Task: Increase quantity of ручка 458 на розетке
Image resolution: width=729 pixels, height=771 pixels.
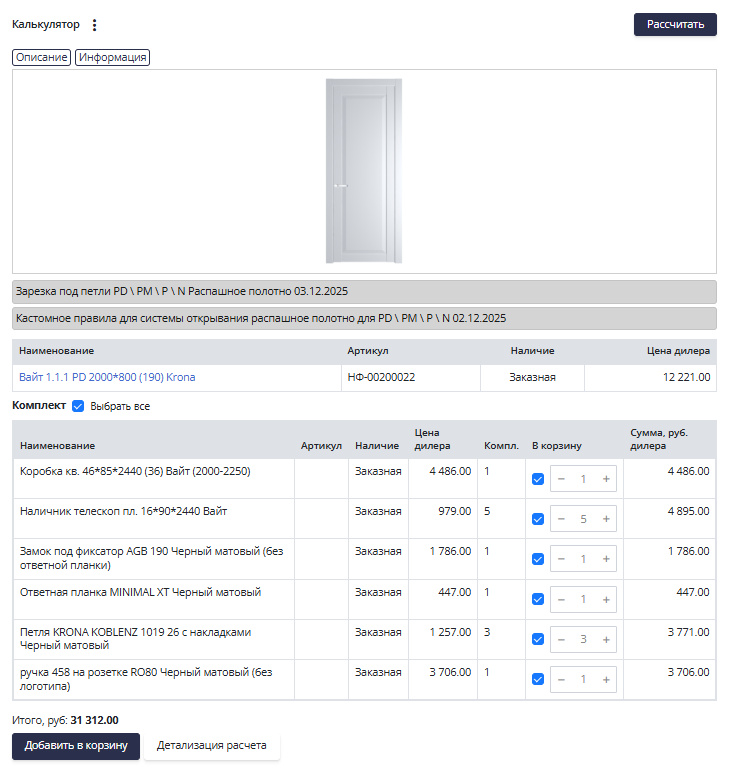Action: (x=606, y=679)
